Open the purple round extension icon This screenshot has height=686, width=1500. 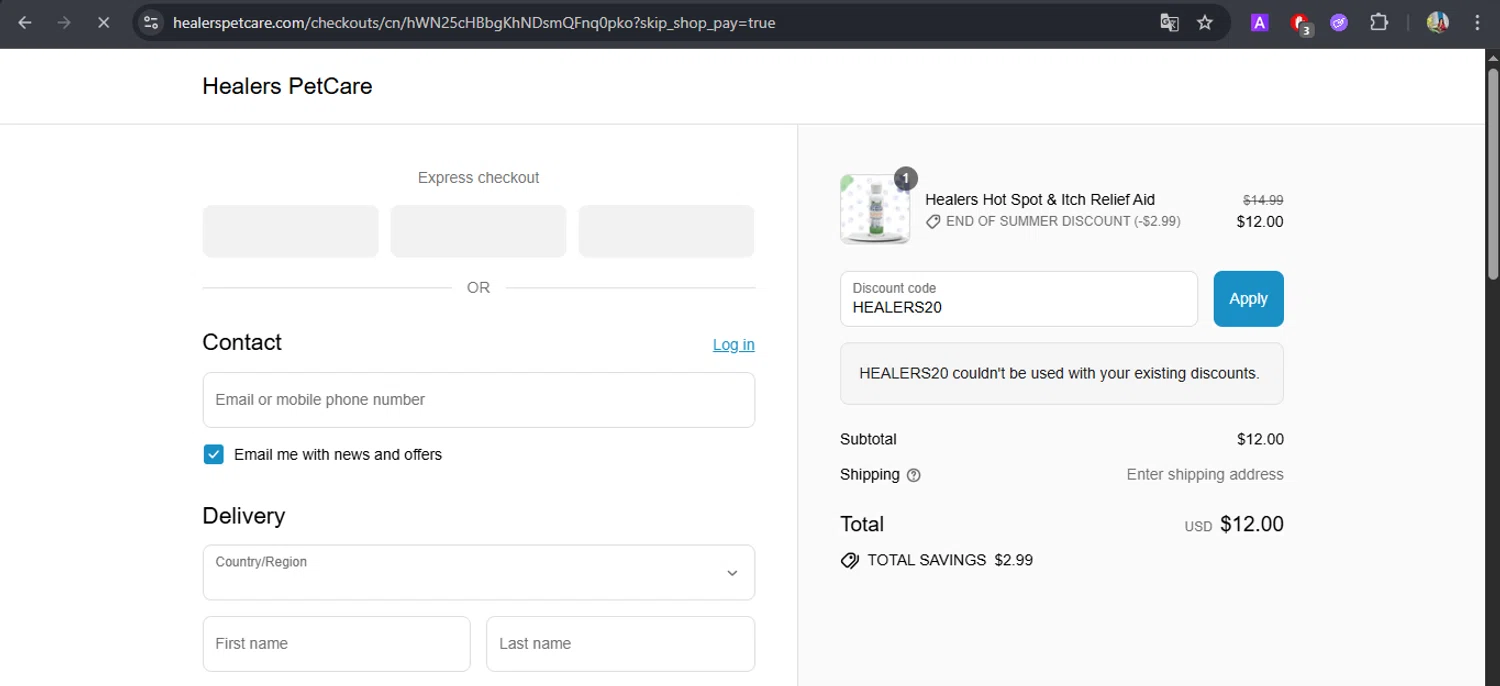[x=1339, y=22]
